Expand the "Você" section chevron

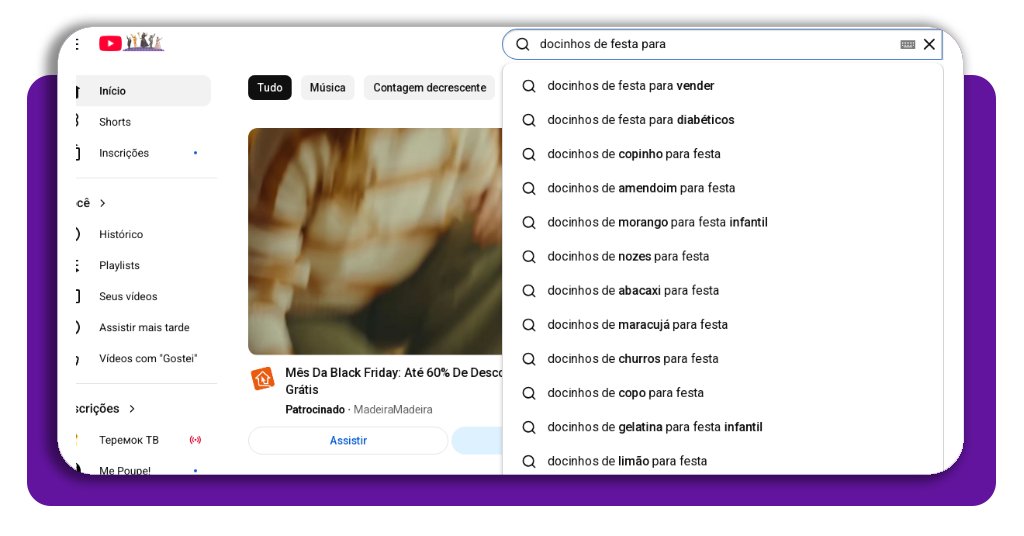pyautogui.click(x=102, y=203)
